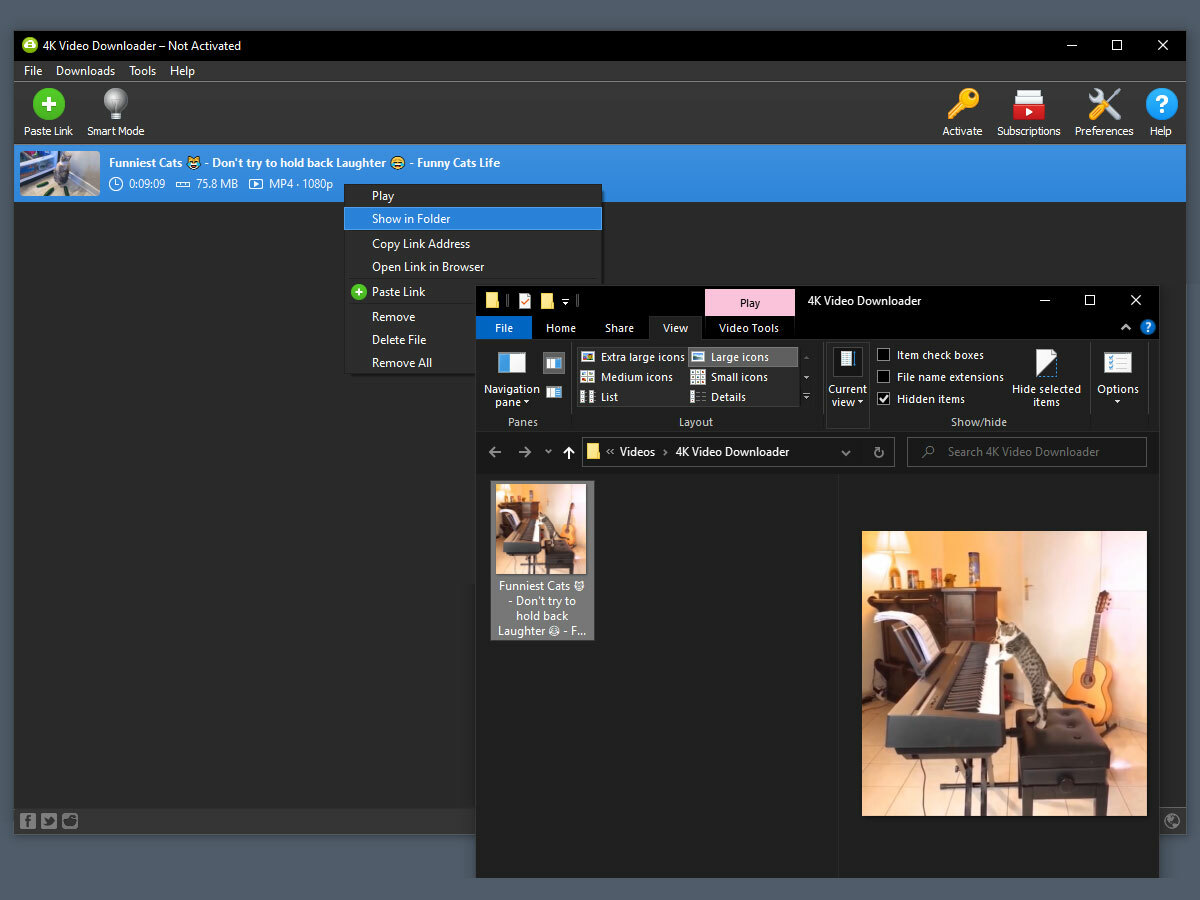Click Properties icon in Explorer quick access toolbar
This screenshot has width=1200, height=900.
(x=525, y=301)
